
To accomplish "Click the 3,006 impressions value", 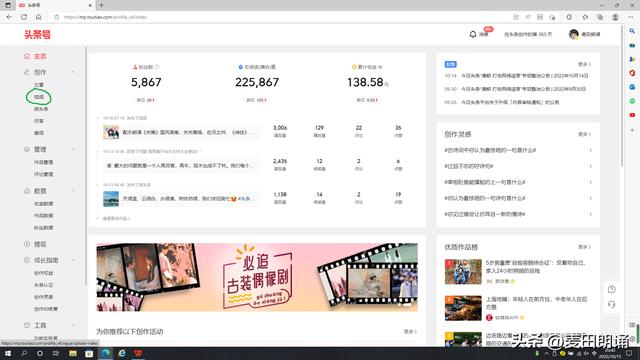I will pos(280,128).
